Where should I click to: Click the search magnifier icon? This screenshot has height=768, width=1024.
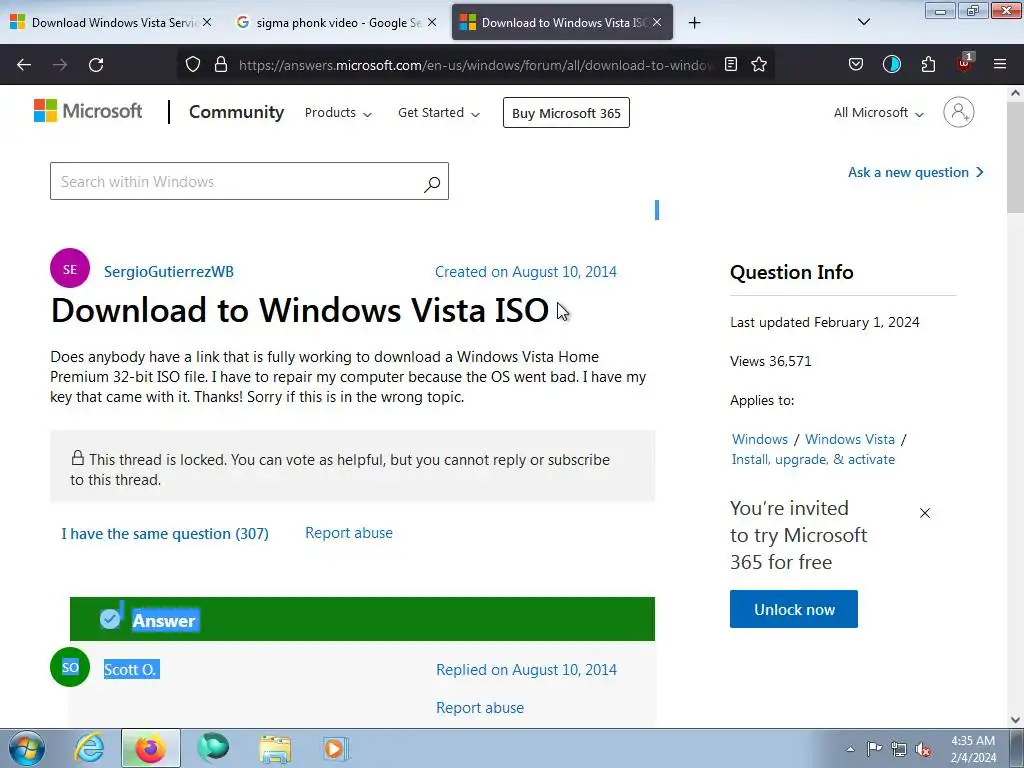pos(432,184)
